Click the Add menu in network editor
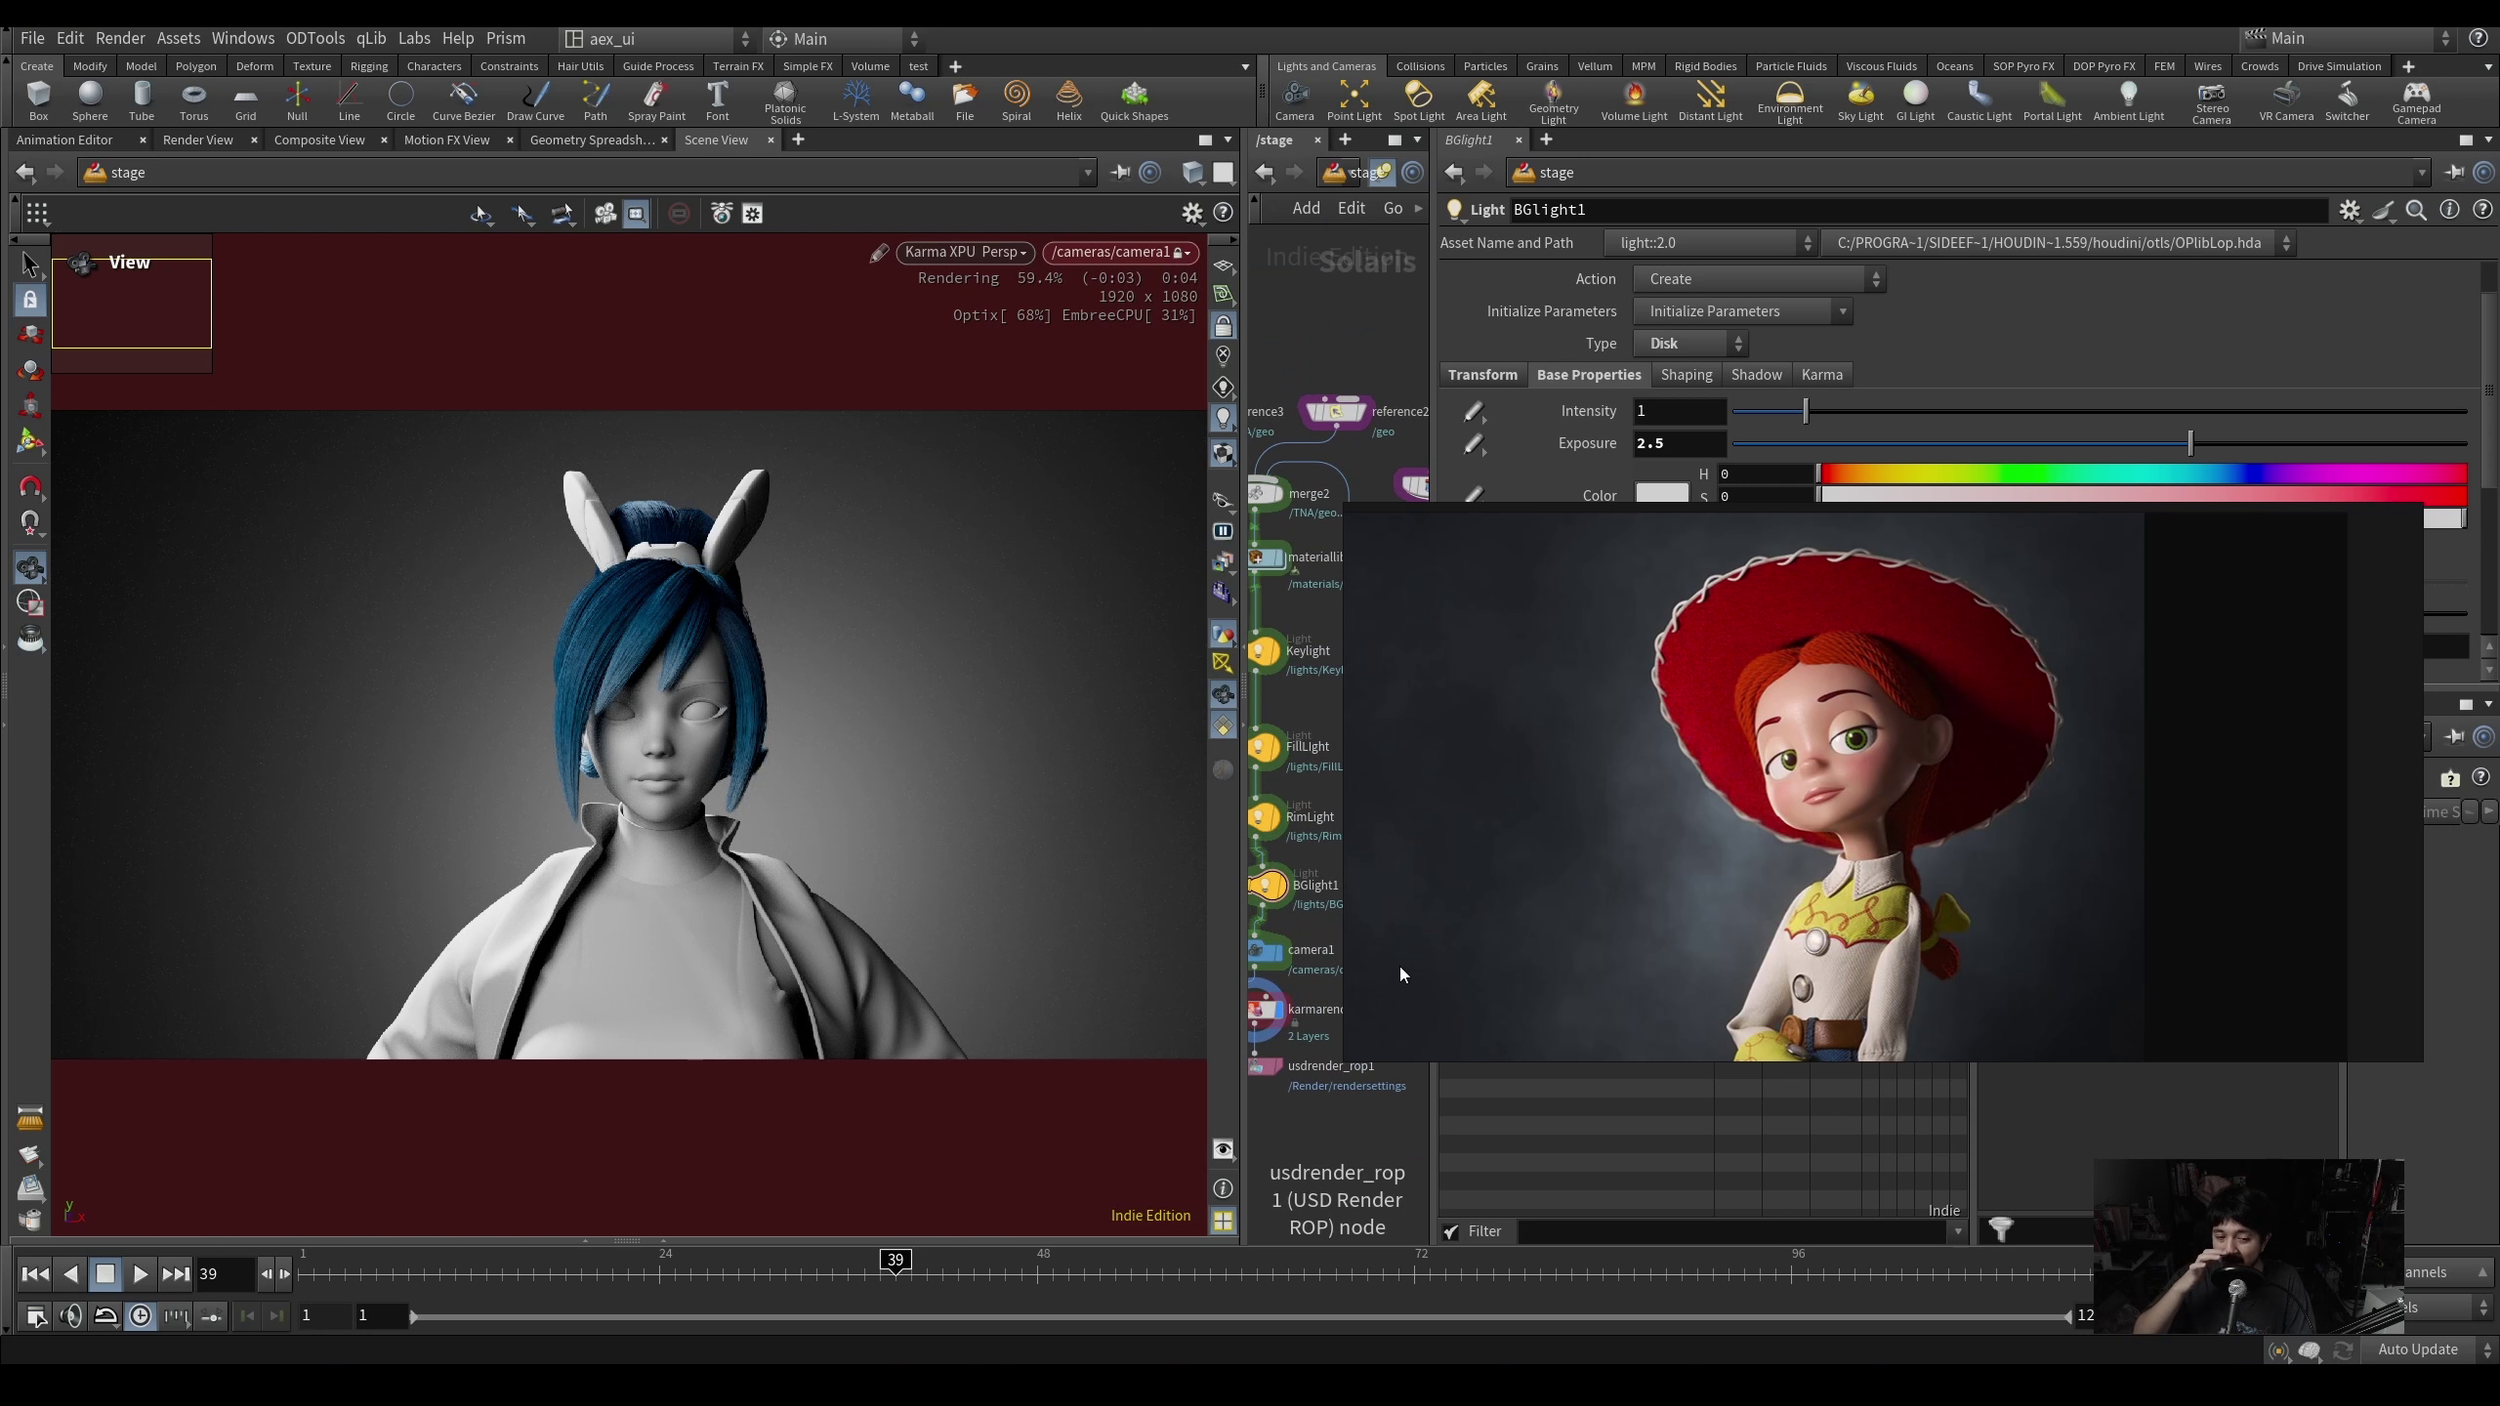The width and height of the screenshot is (2500, 1406). point(1305,208)
